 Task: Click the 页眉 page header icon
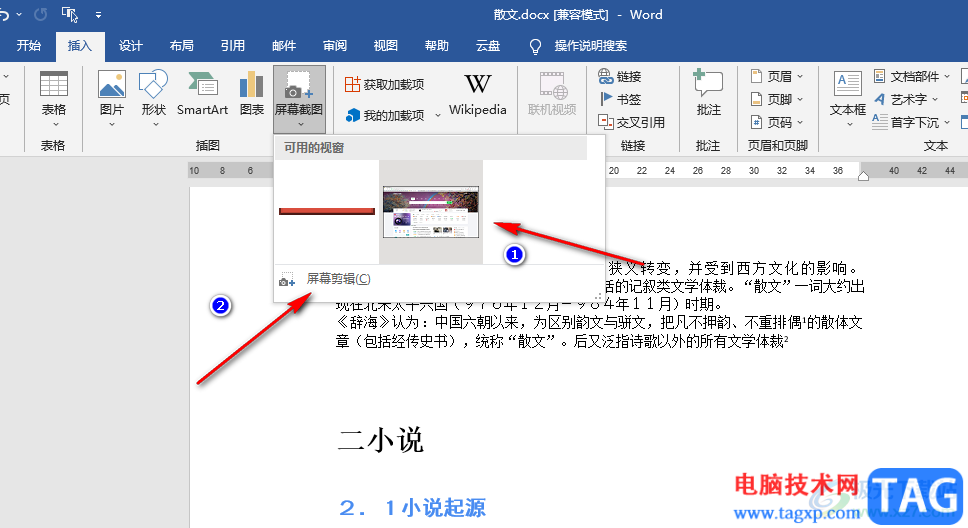tap(756, 77)
